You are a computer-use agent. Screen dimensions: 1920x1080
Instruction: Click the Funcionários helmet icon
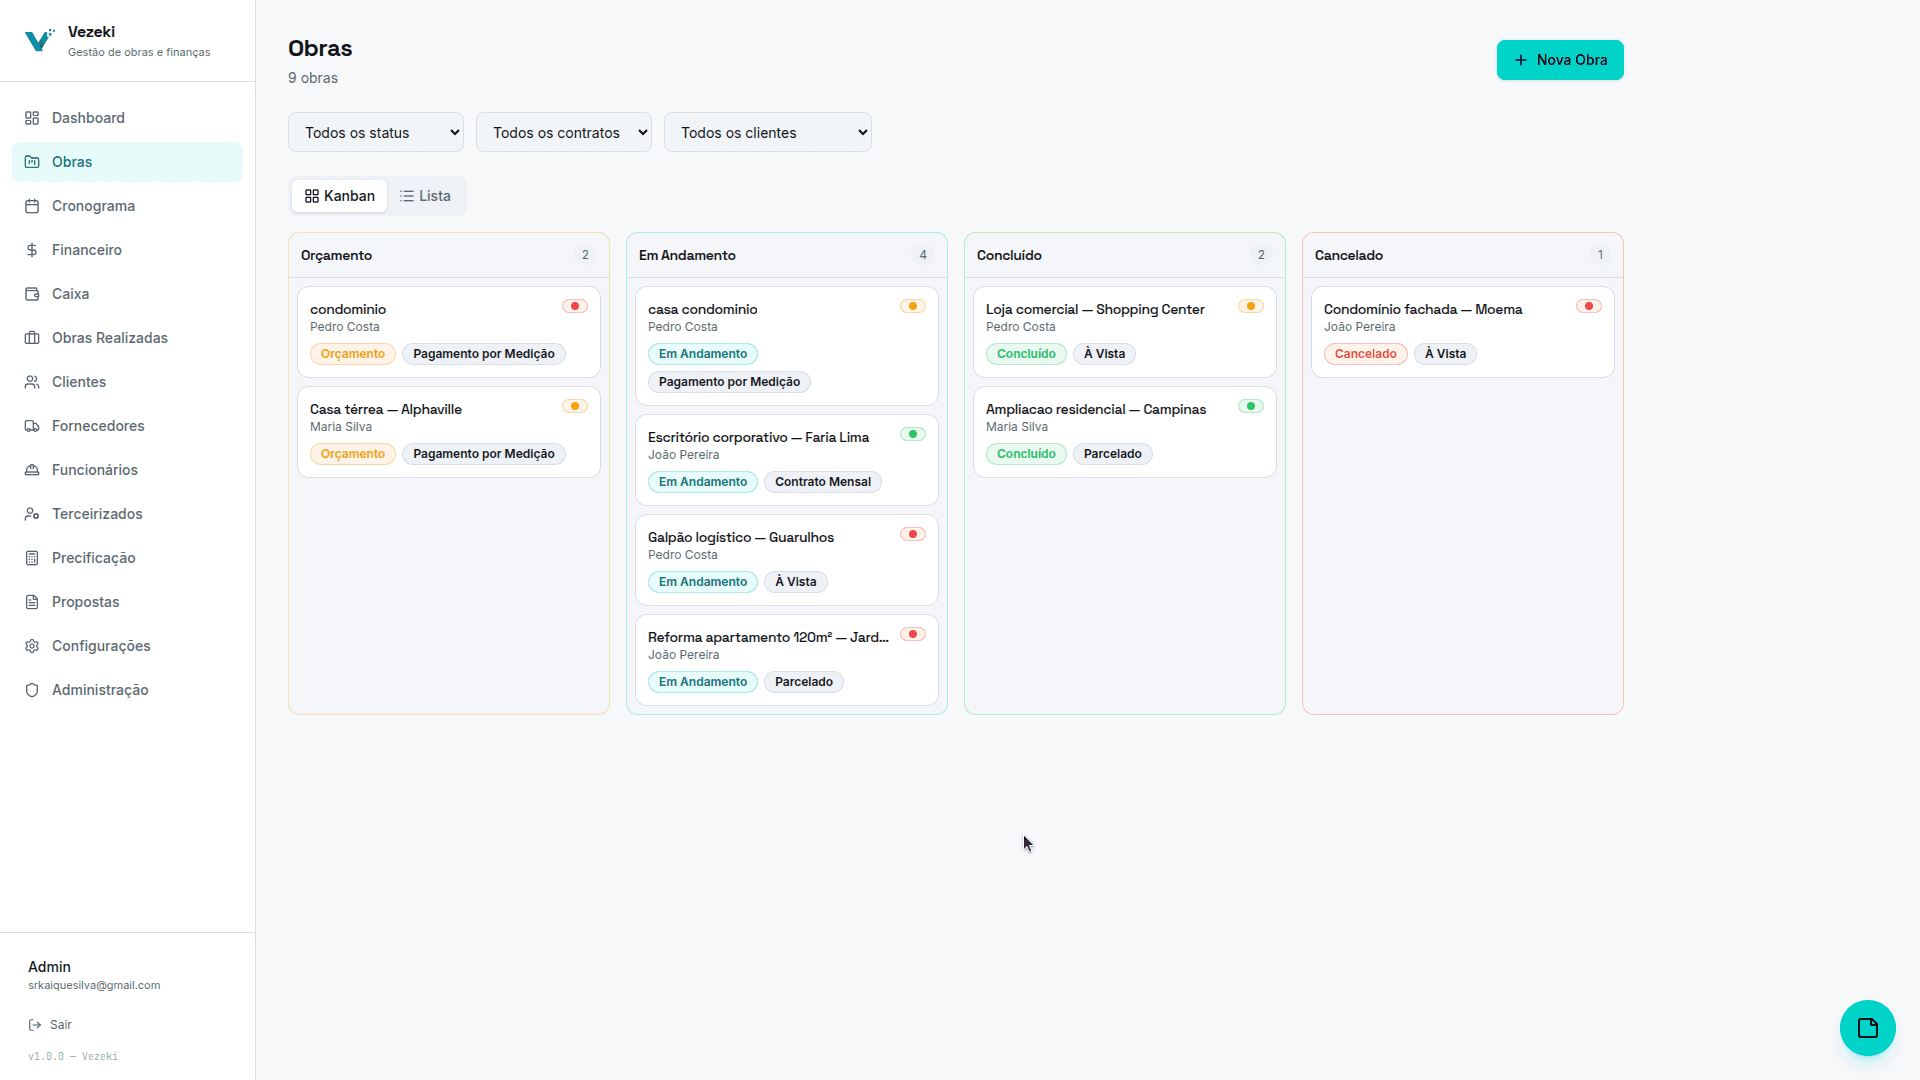tap(32, 470)
